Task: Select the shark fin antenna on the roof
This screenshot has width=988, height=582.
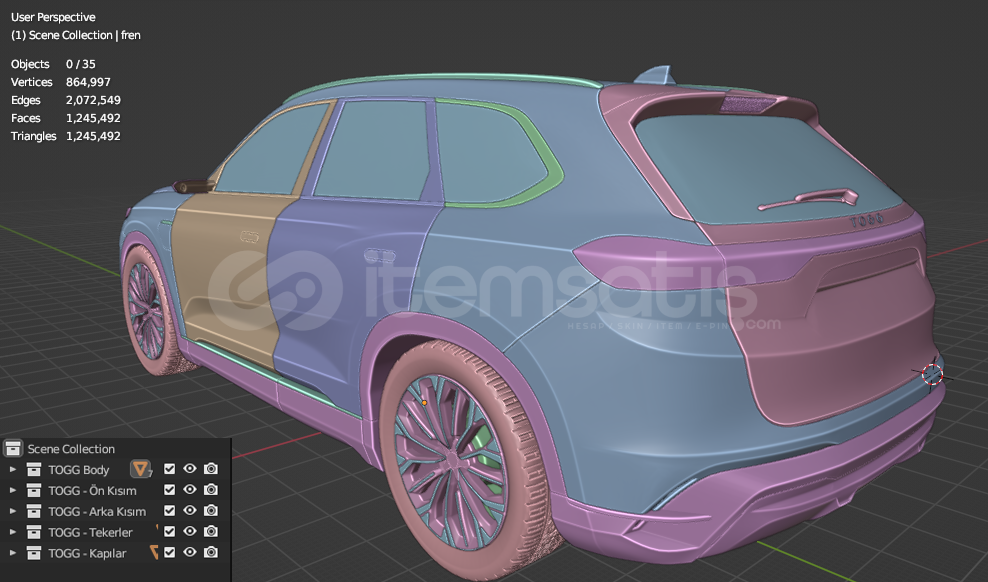Action: click(657, 75)
